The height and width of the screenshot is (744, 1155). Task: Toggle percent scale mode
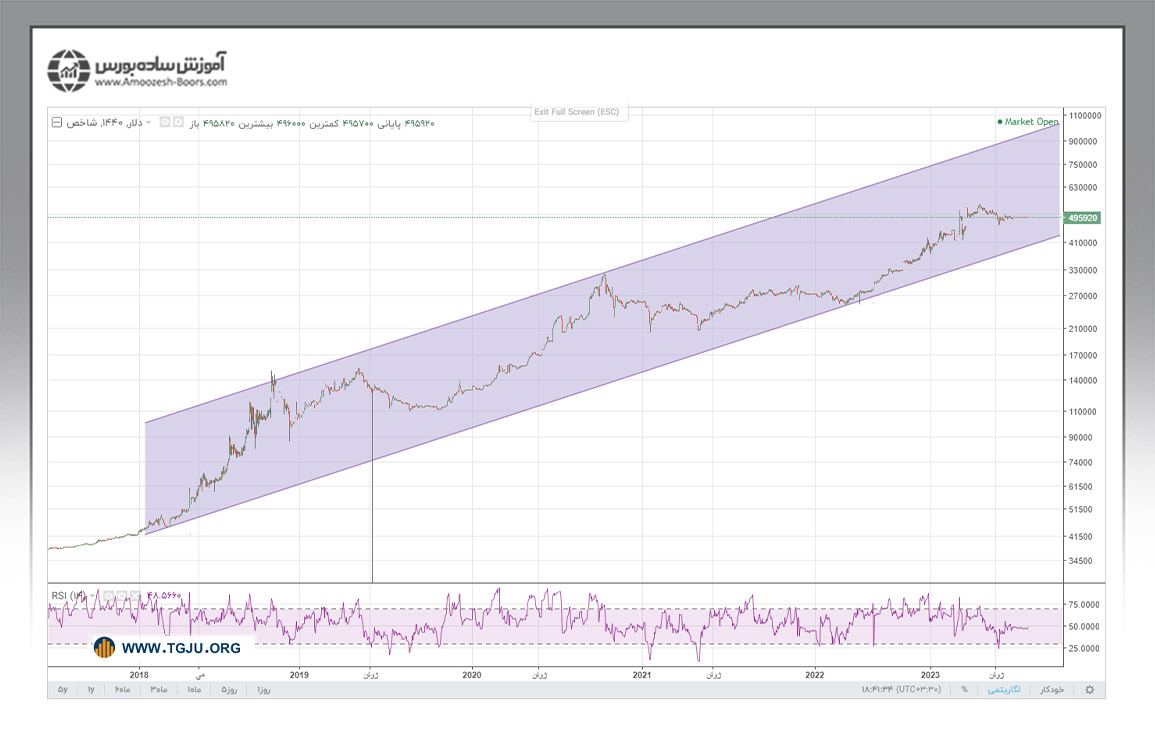click(964, 690)
